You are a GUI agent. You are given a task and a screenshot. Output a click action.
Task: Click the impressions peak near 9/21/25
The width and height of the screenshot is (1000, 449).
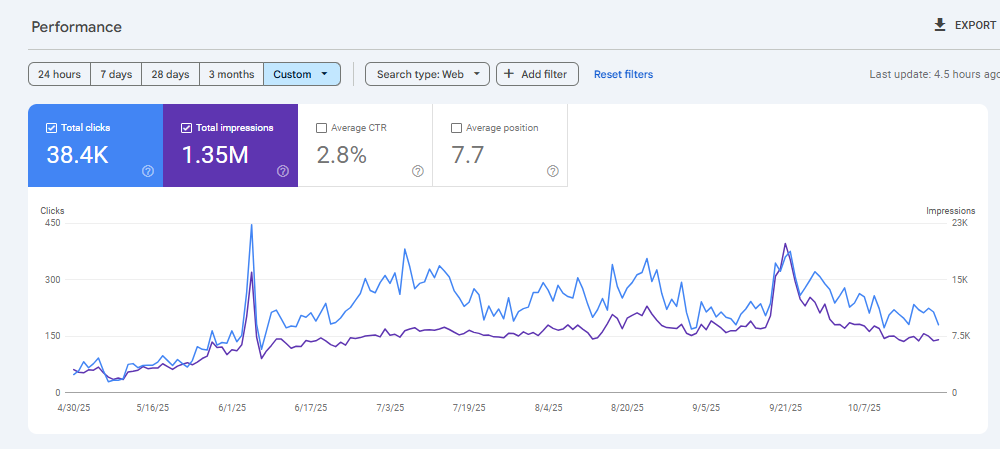click(x=785, y=243)
